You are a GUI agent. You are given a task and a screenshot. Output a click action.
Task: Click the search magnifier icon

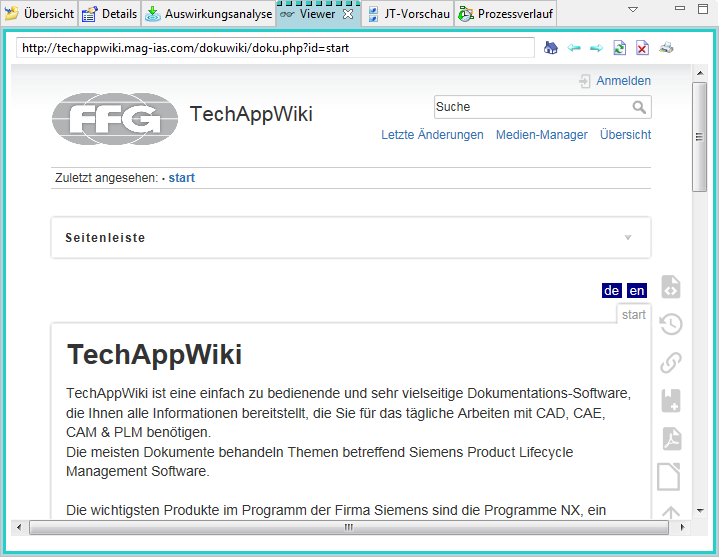click(x=639, y=107)
